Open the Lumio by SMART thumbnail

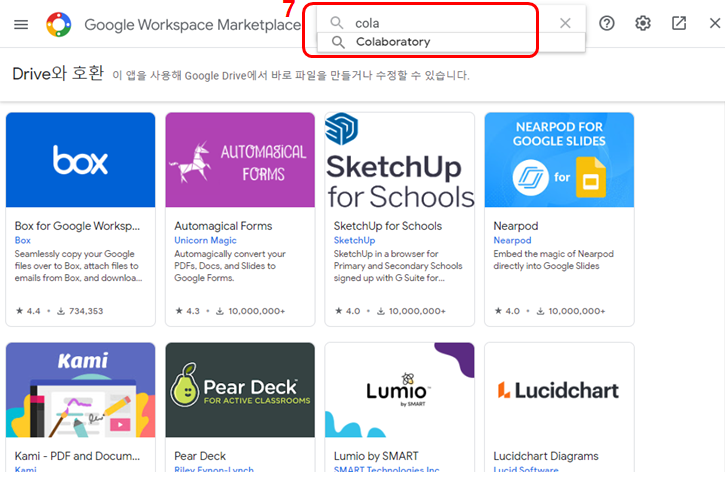click(x=399, y=390)
